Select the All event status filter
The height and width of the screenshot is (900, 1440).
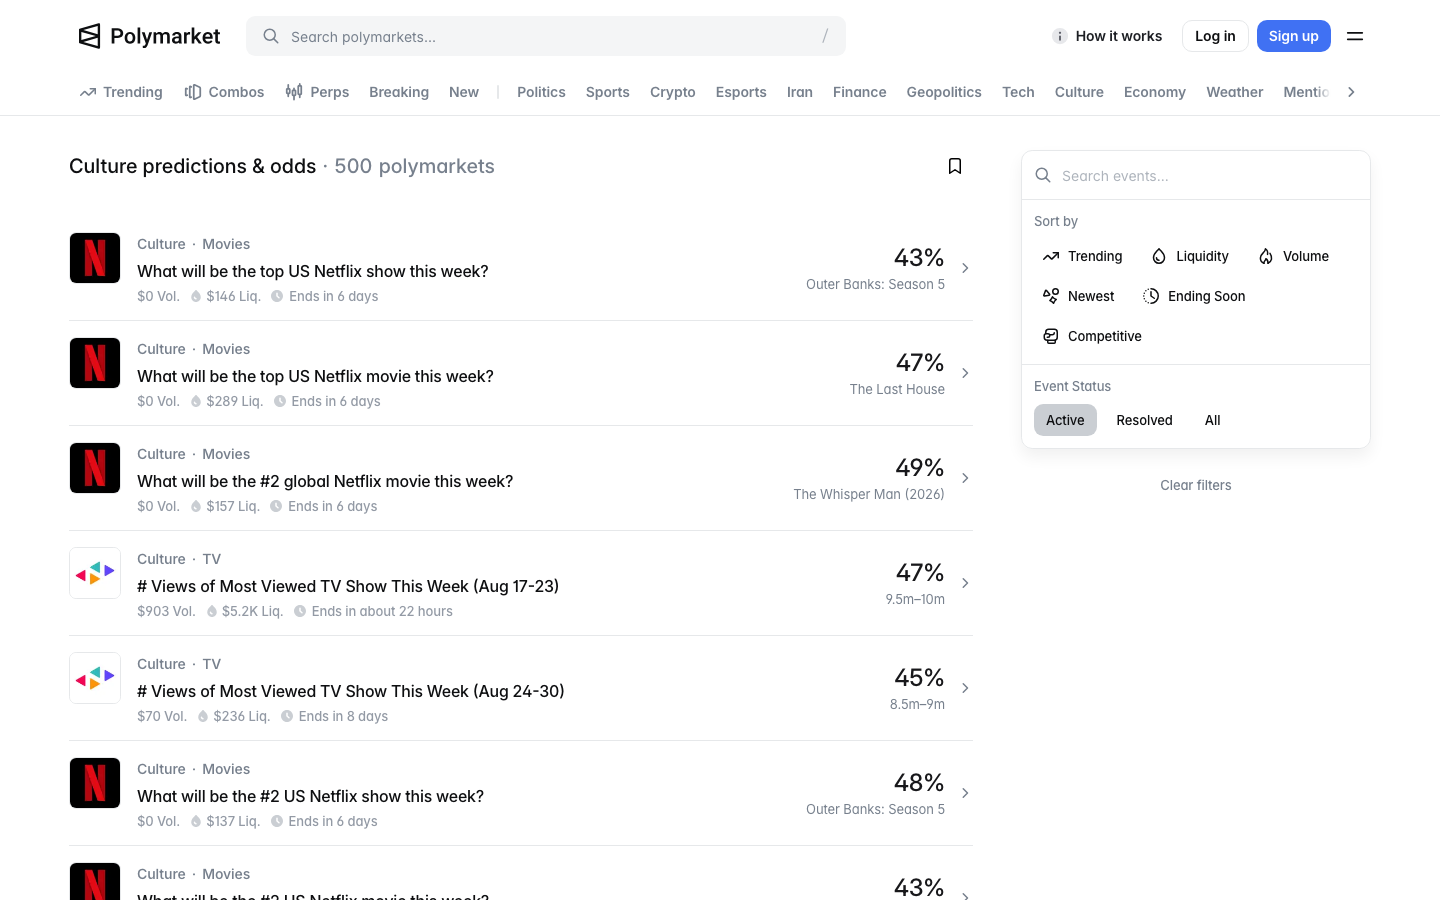click(x=1213, y=420)
